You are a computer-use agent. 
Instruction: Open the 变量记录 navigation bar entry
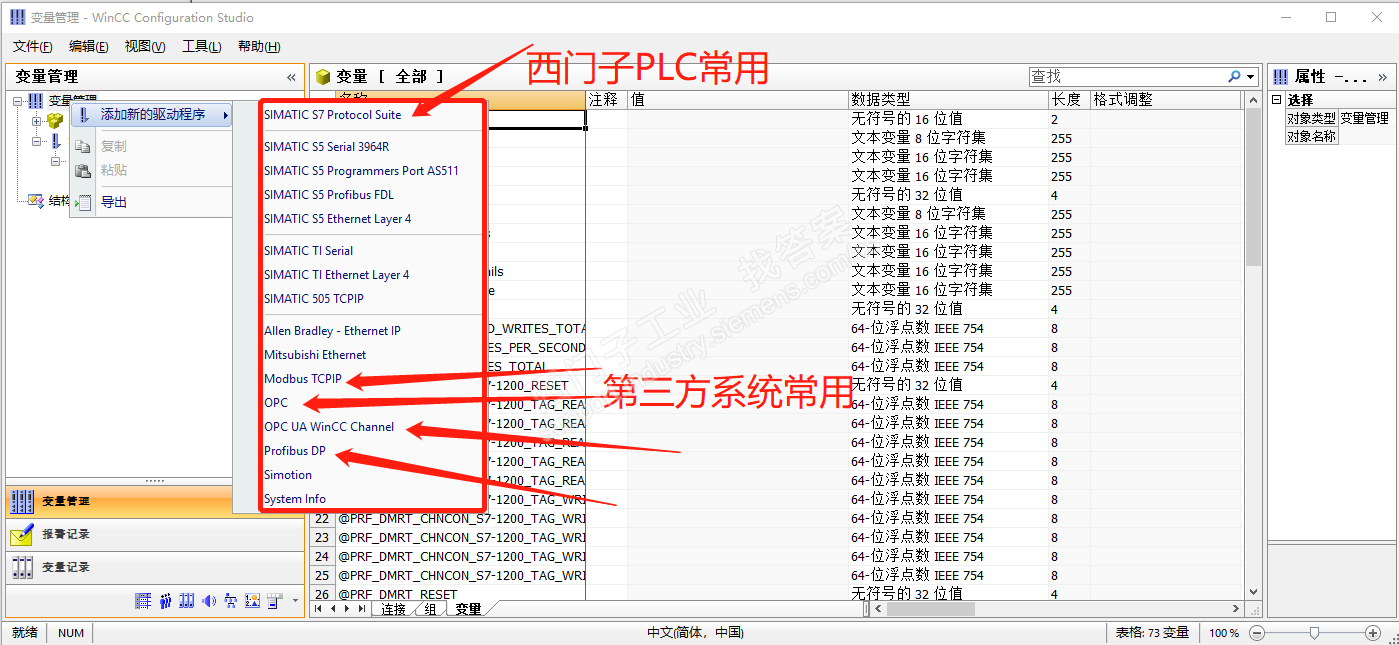click(155, 567)
